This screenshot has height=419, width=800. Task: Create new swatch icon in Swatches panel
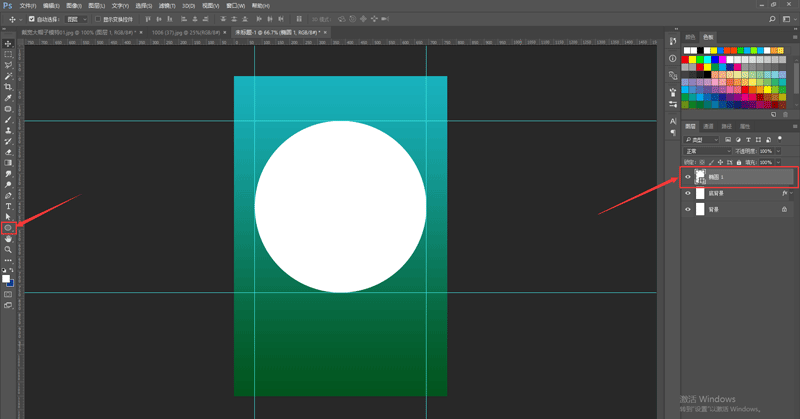pyautogui.click(x=774, y=115)
